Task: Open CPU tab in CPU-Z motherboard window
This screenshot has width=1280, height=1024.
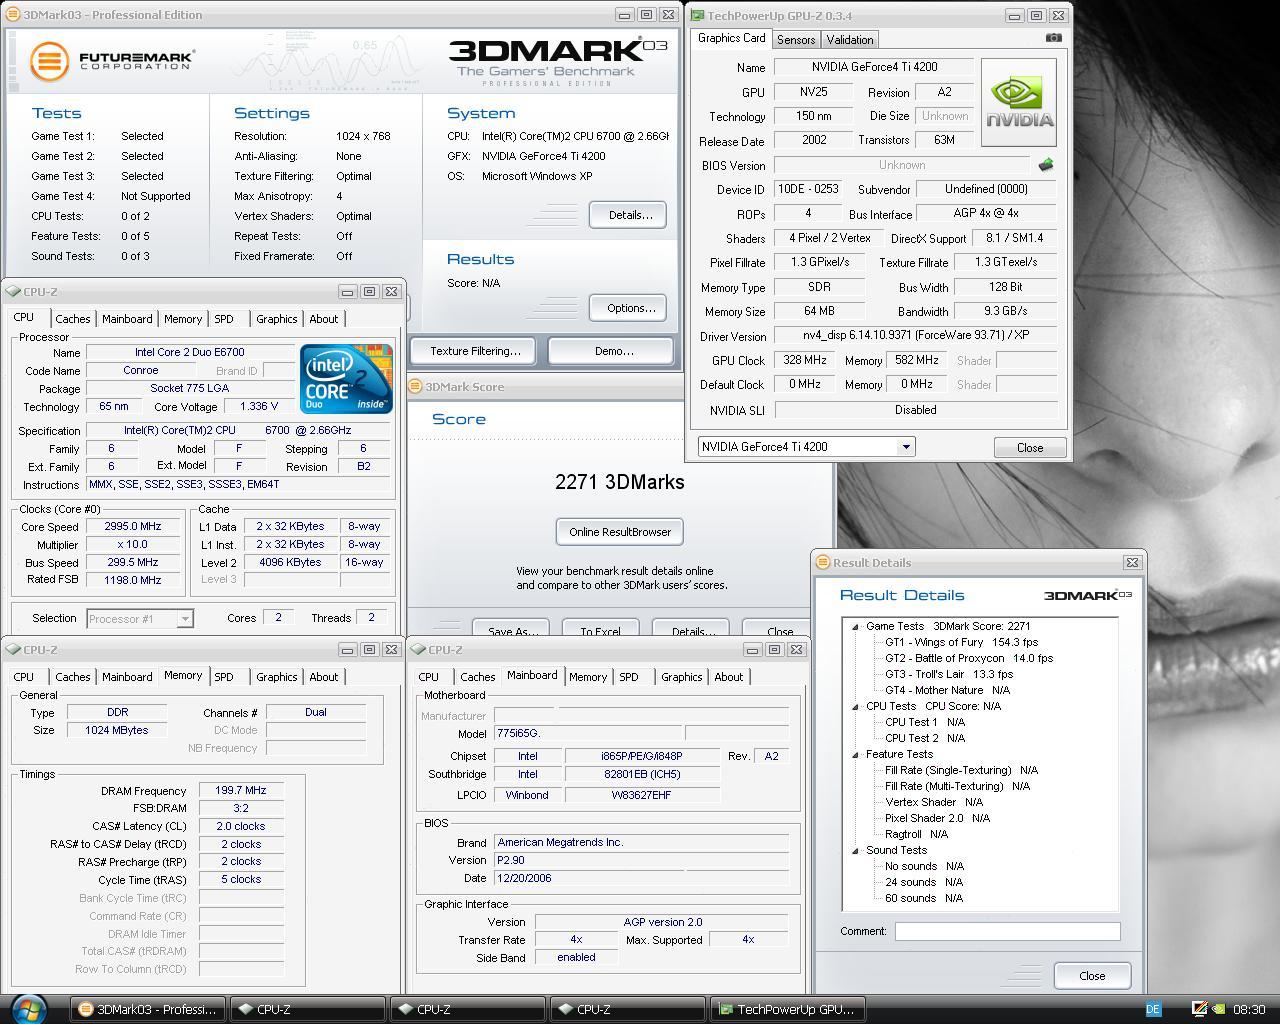Action: pos(429,677)
